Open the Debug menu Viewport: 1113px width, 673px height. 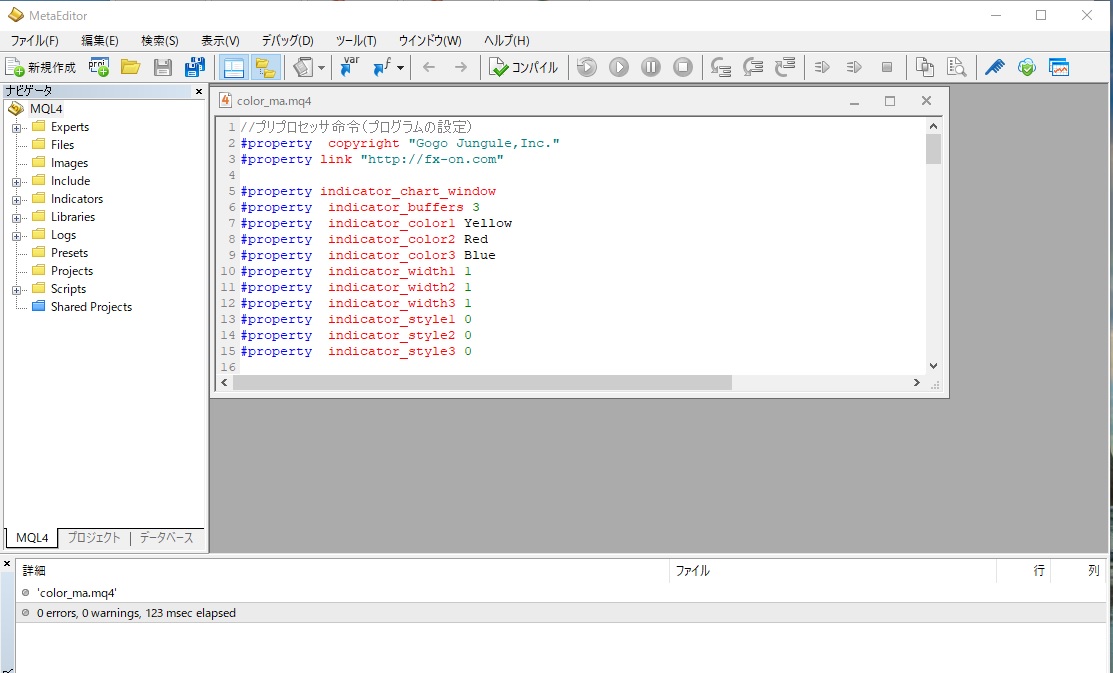pyautogui.click(x=287, y=41)
